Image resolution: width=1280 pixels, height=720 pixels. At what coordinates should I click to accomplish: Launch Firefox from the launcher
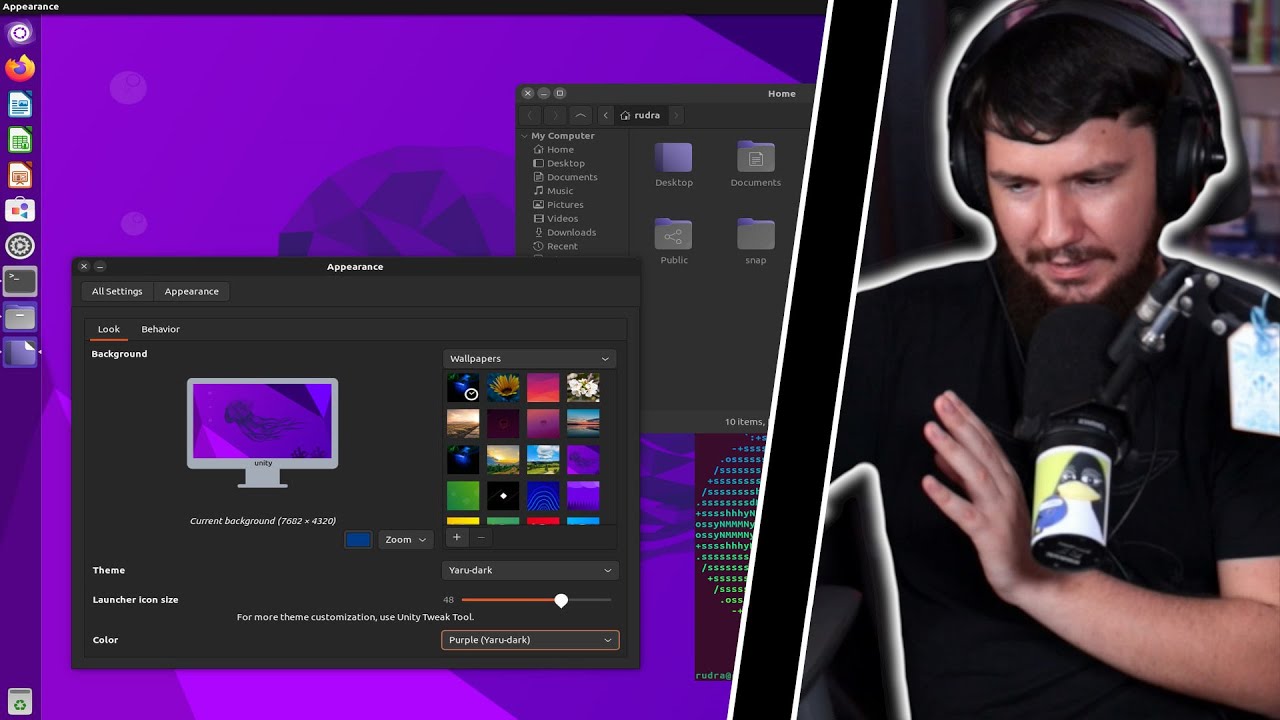tap(20, 68)
